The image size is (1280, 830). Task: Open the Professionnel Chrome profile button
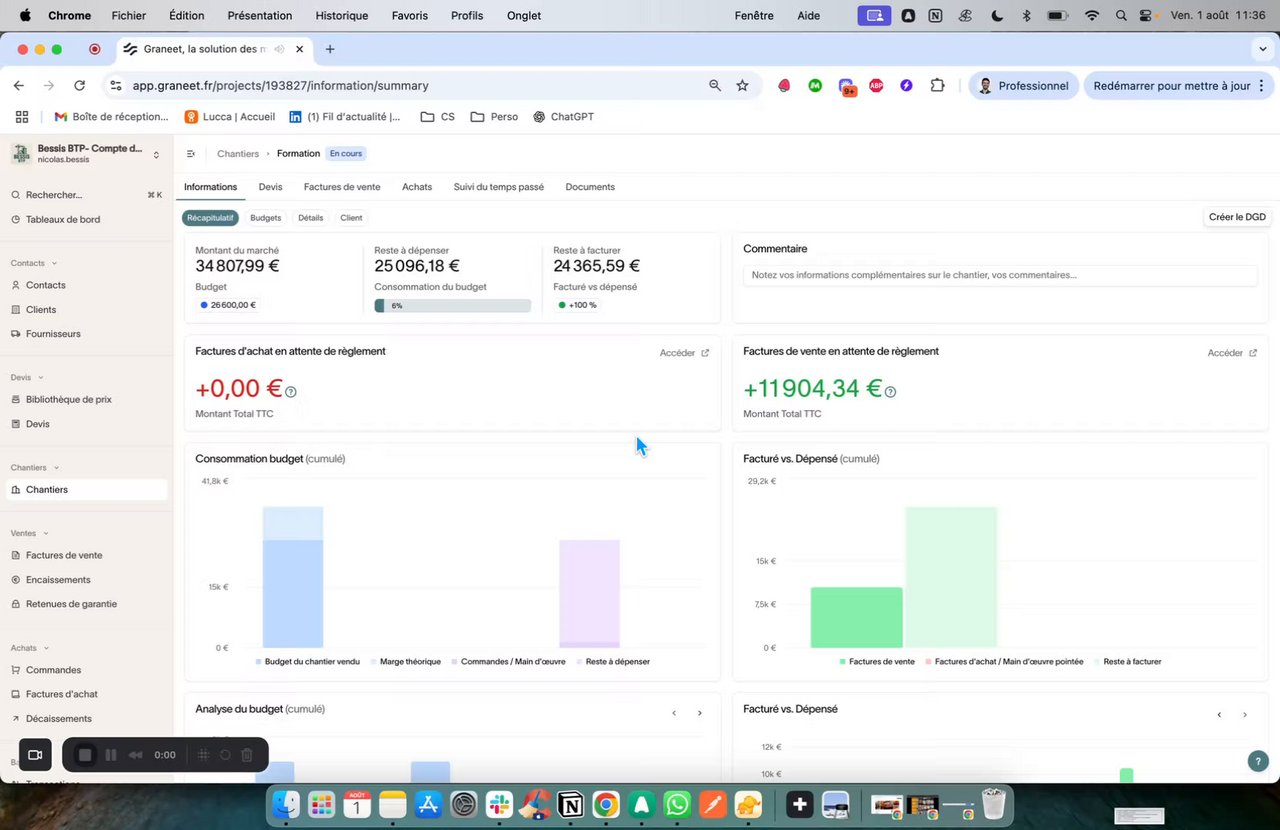(x=1023, y=86)
